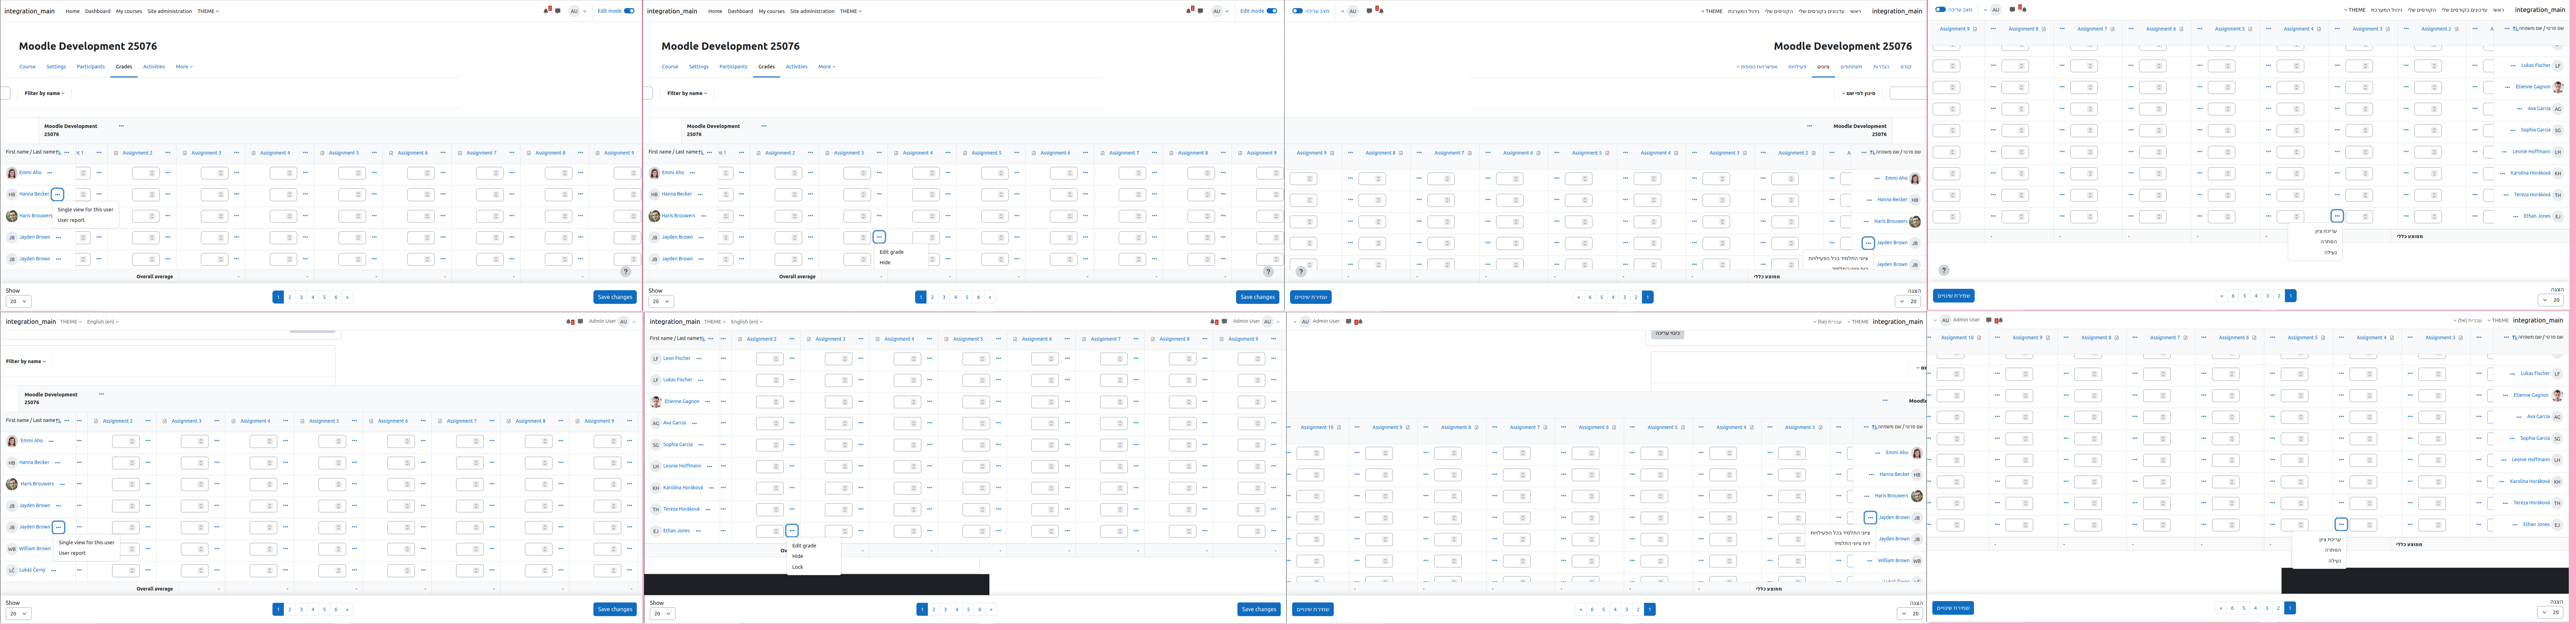Expand More tab dropdown in top-left panel

184,67
